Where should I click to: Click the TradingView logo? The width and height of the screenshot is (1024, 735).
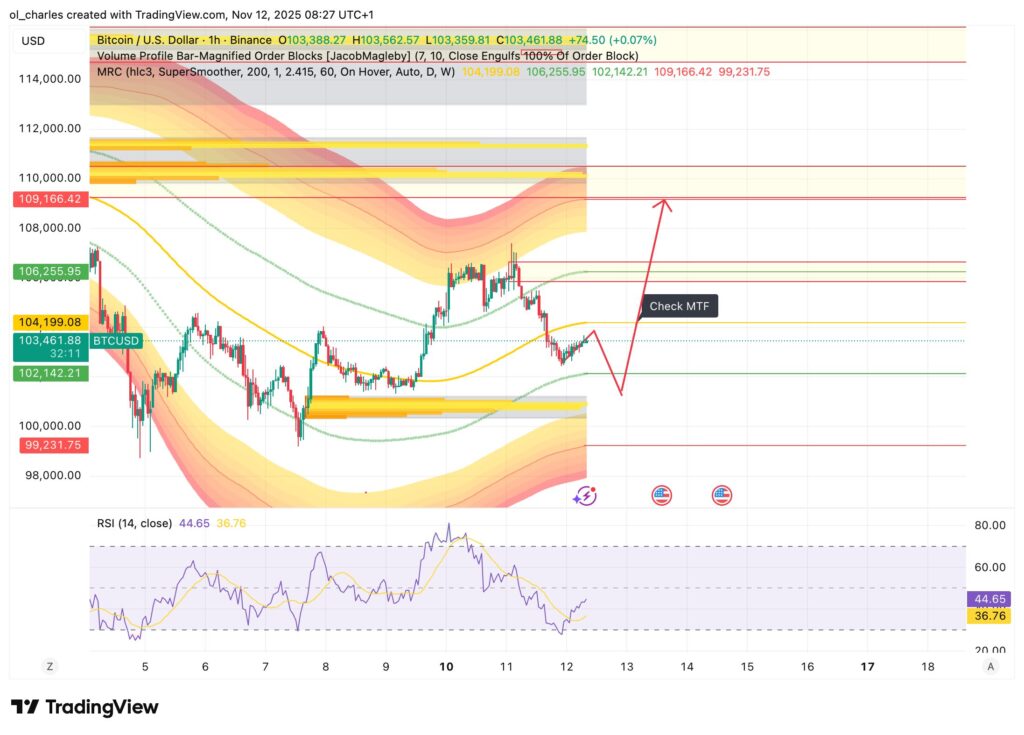coord(84,707)
